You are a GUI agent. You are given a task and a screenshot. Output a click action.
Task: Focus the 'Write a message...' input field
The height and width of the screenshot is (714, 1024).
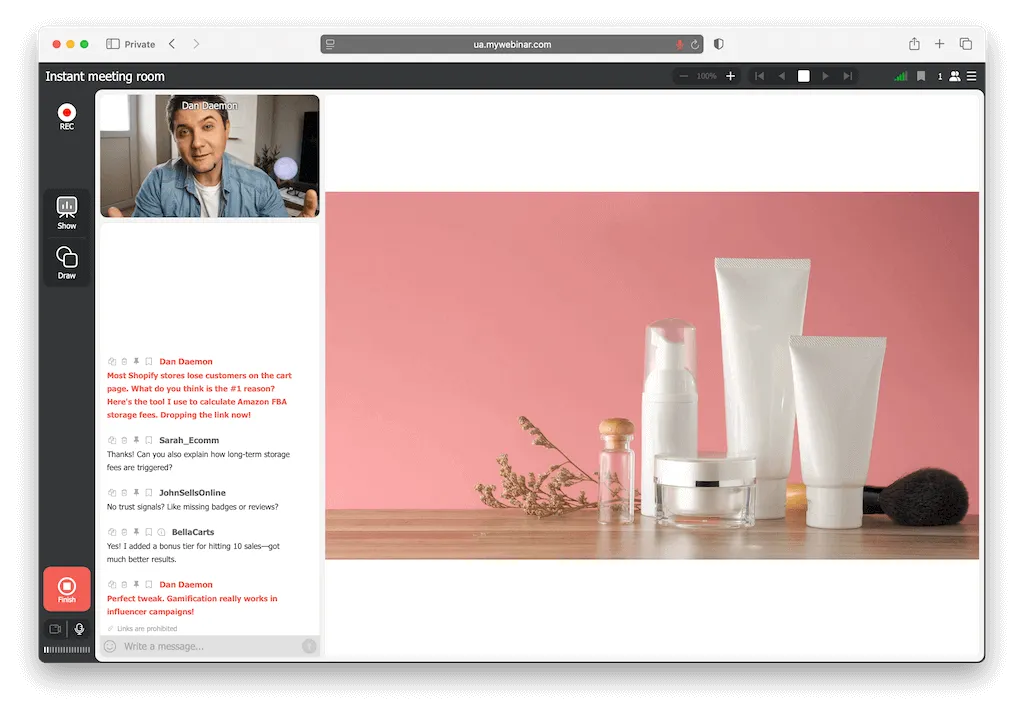tap(209, 646)
